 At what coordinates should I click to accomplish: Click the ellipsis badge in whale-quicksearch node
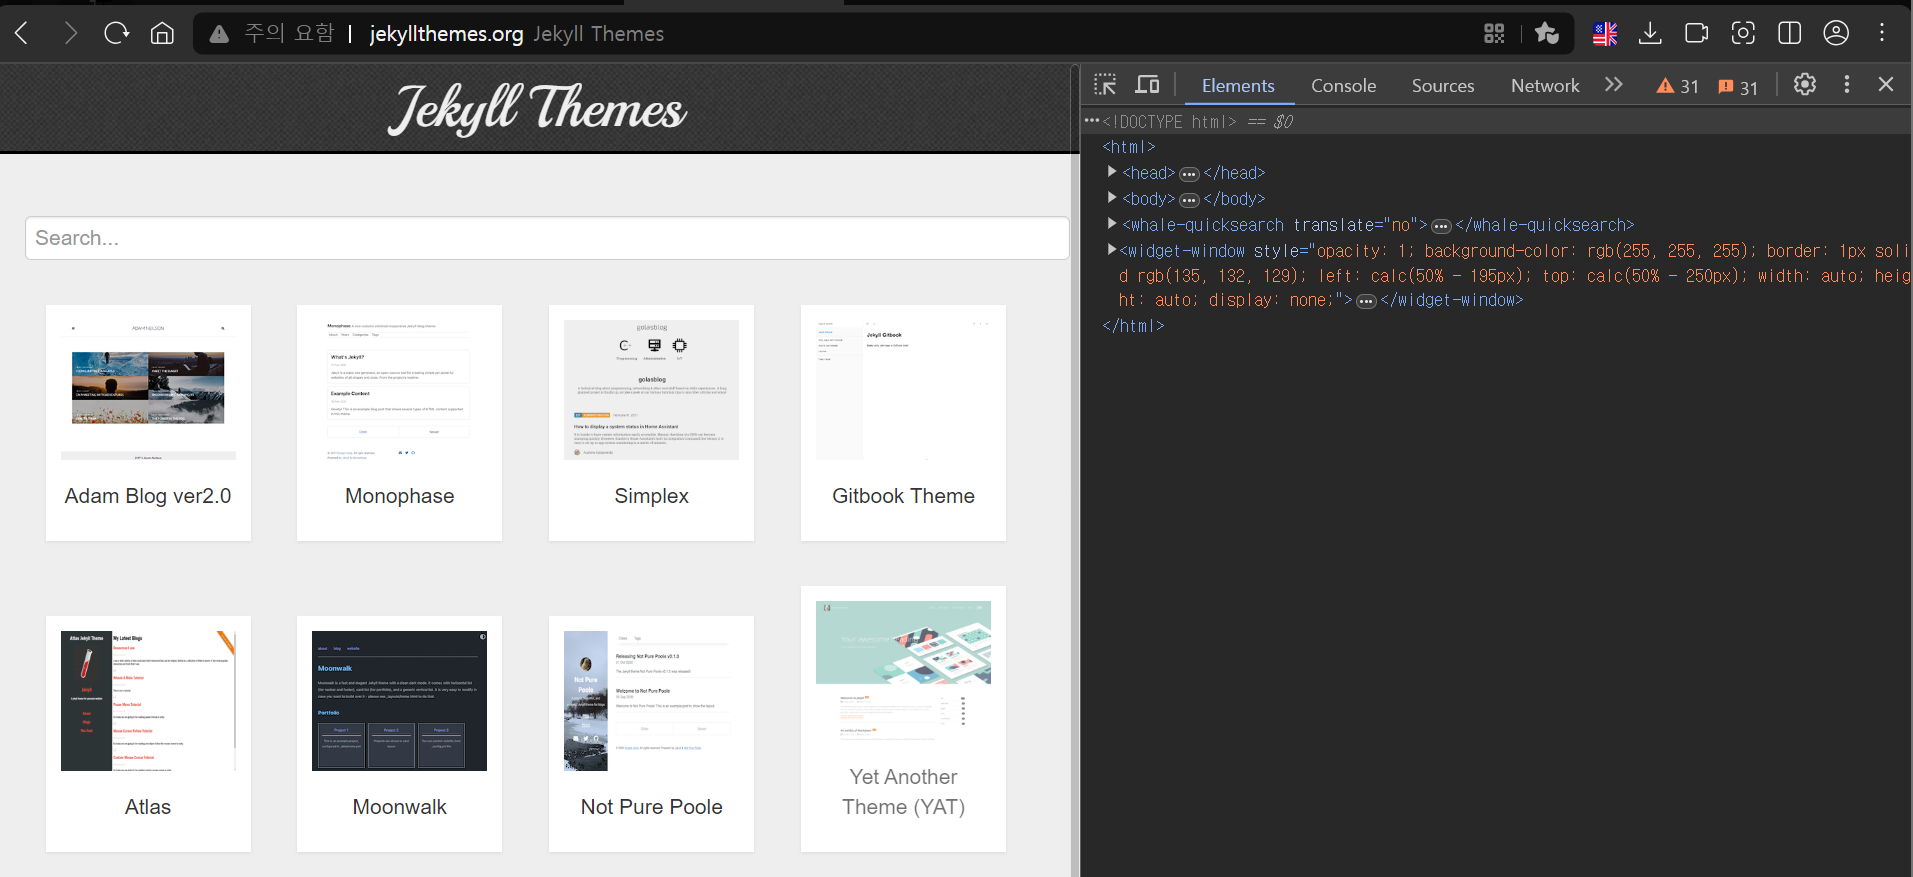pyautogui.click(x=1441, y=226)
